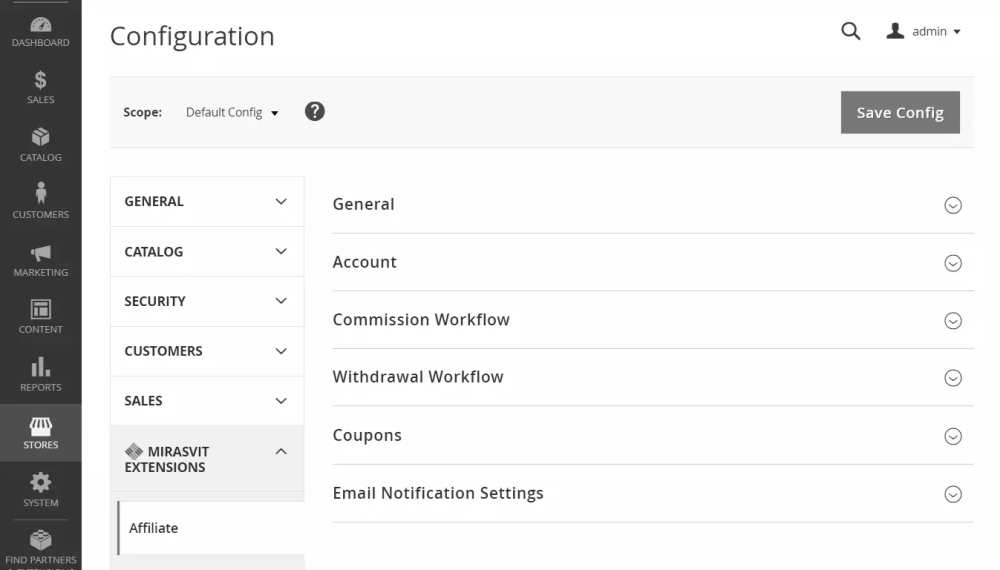Open the scope help question mark
1000x570 pixels.
click(x=314, y=112)
